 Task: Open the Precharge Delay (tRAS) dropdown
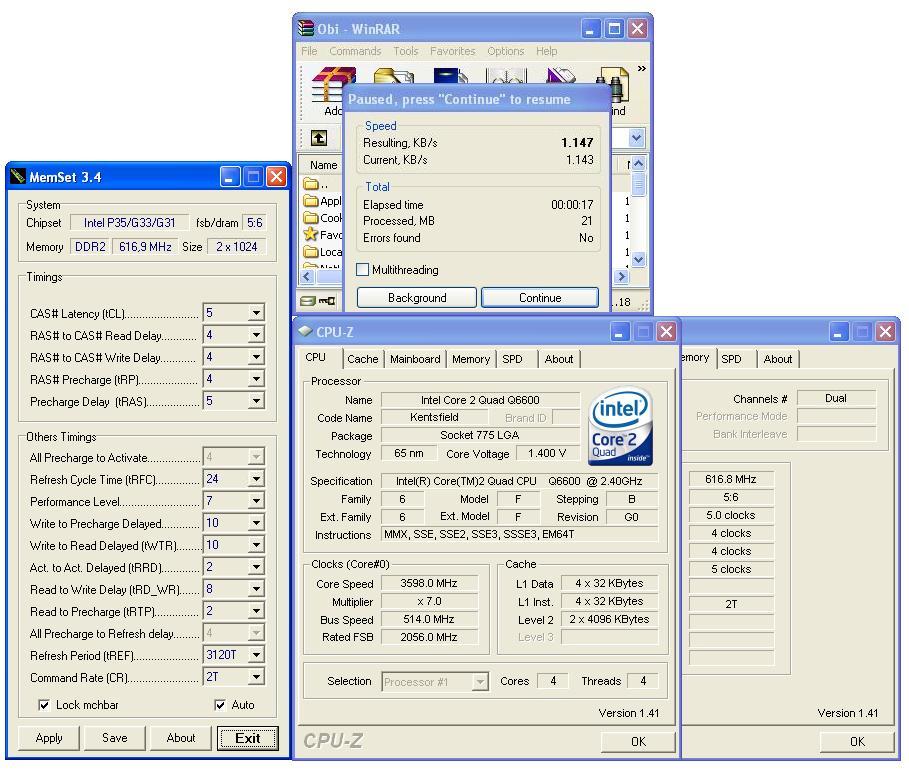pos(256,401)
